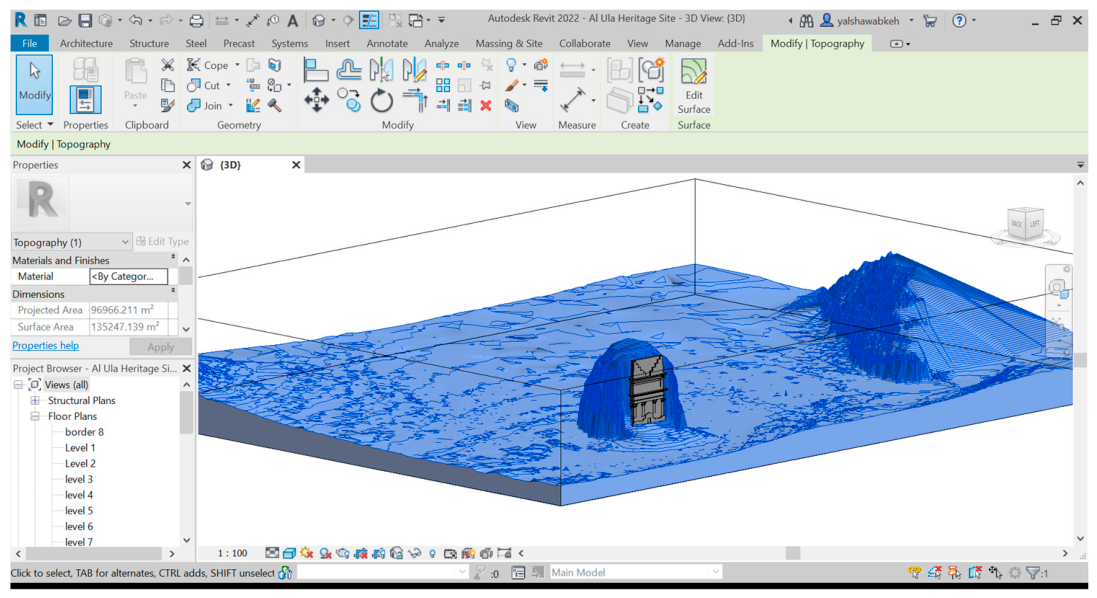Go to the Annotate ribbon tab
The height and width of the screenshot is (598, 1097).
tap(387, 43)
